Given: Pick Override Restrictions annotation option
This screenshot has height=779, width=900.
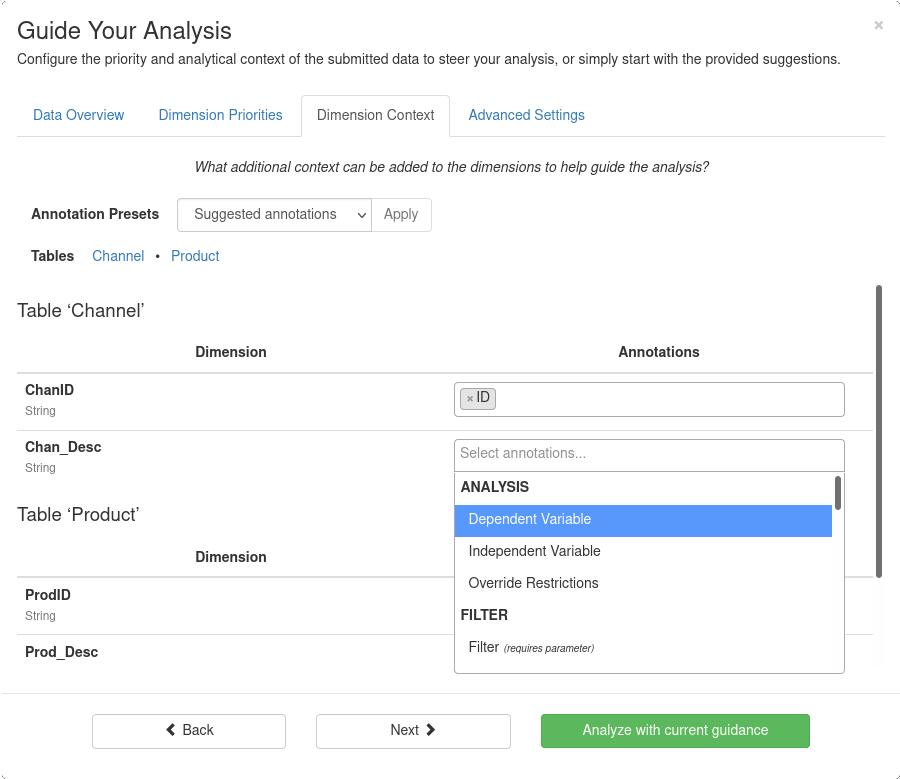Looking at the screenshot, I should tap(643, 583).
